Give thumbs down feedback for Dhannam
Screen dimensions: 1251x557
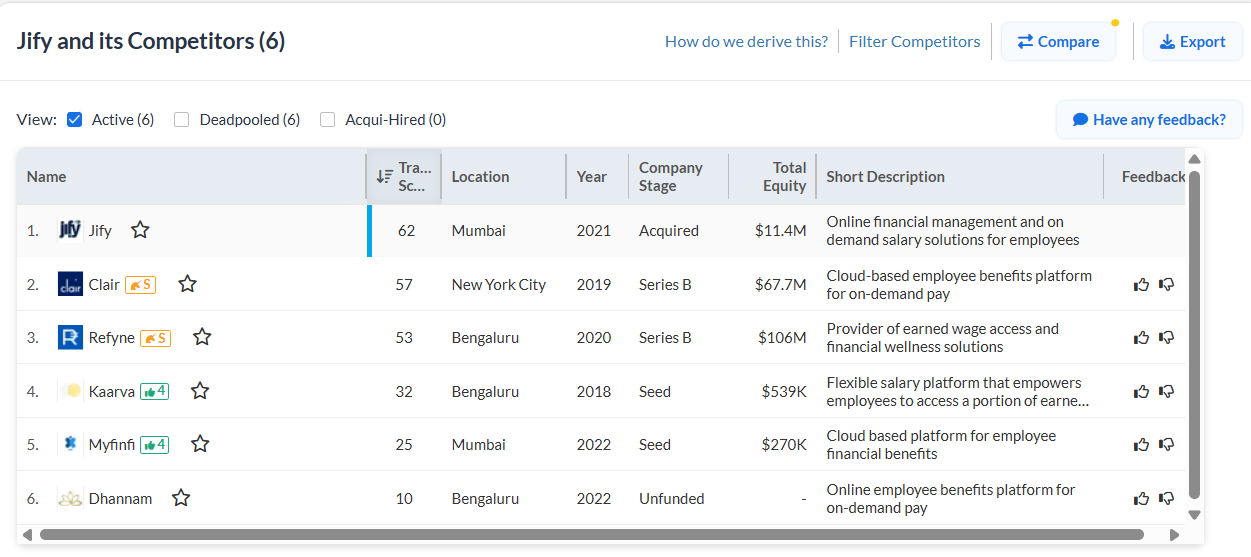point(1166,498)
